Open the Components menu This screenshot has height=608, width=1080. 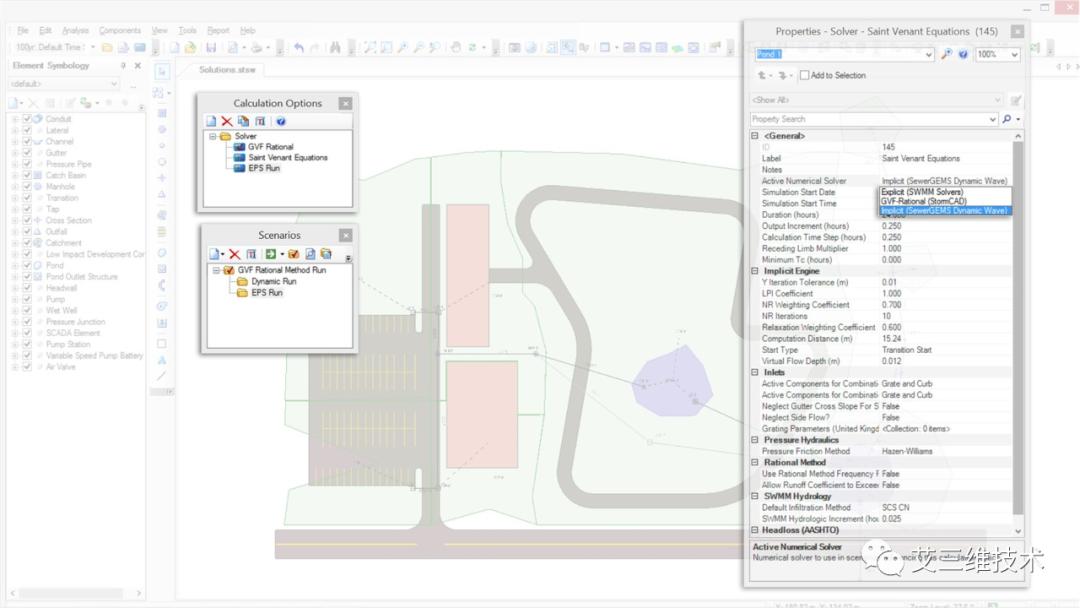pyautogui.click(x=120, y=31)
